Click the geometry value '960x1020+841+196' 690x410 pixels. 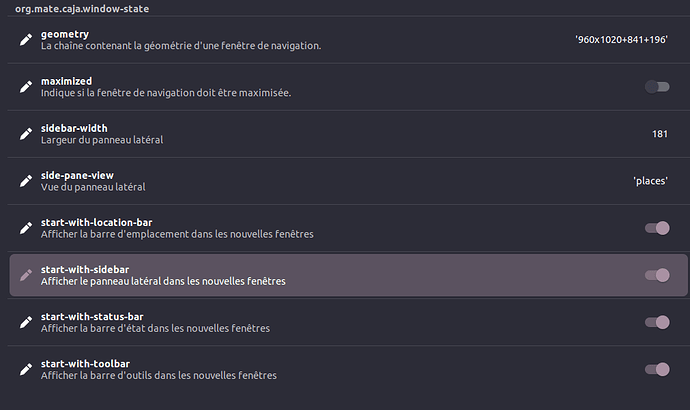621,40
